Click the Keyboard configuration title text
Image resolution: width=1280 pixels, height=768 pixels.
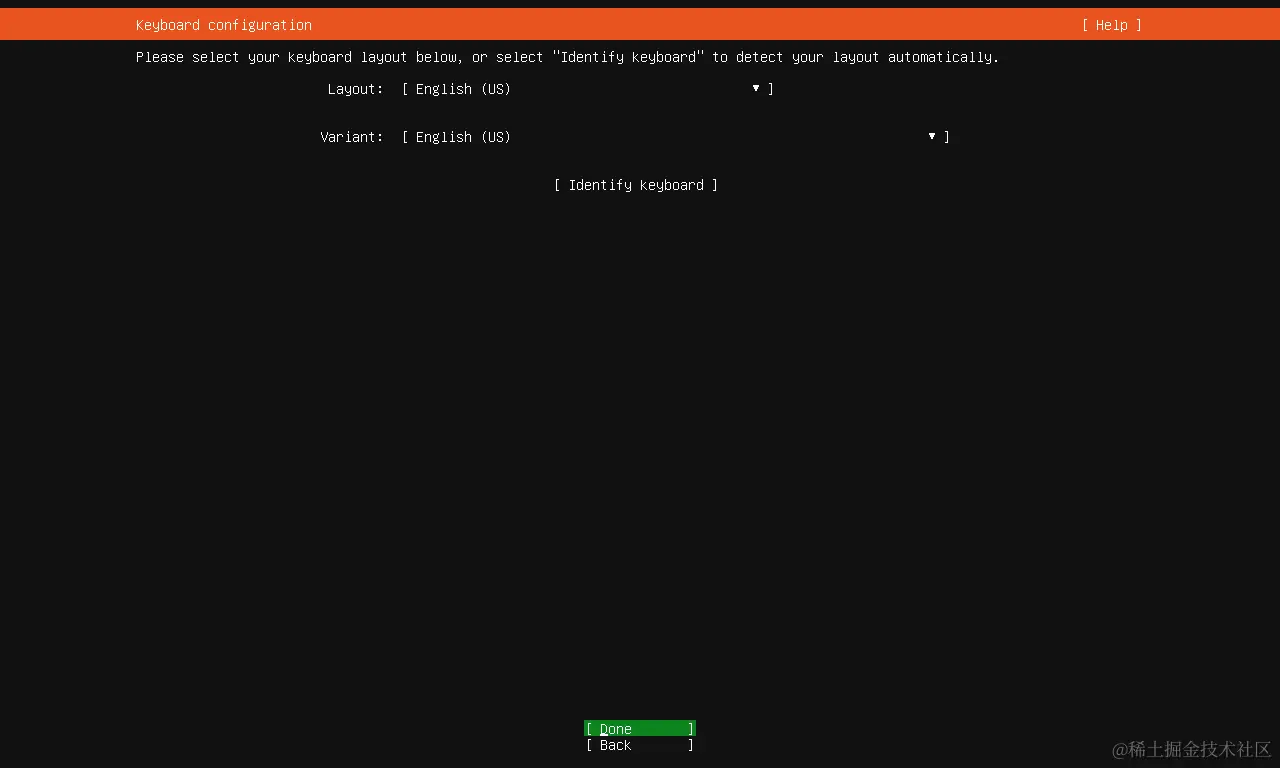pyautogui.click(x=224, y=25)
